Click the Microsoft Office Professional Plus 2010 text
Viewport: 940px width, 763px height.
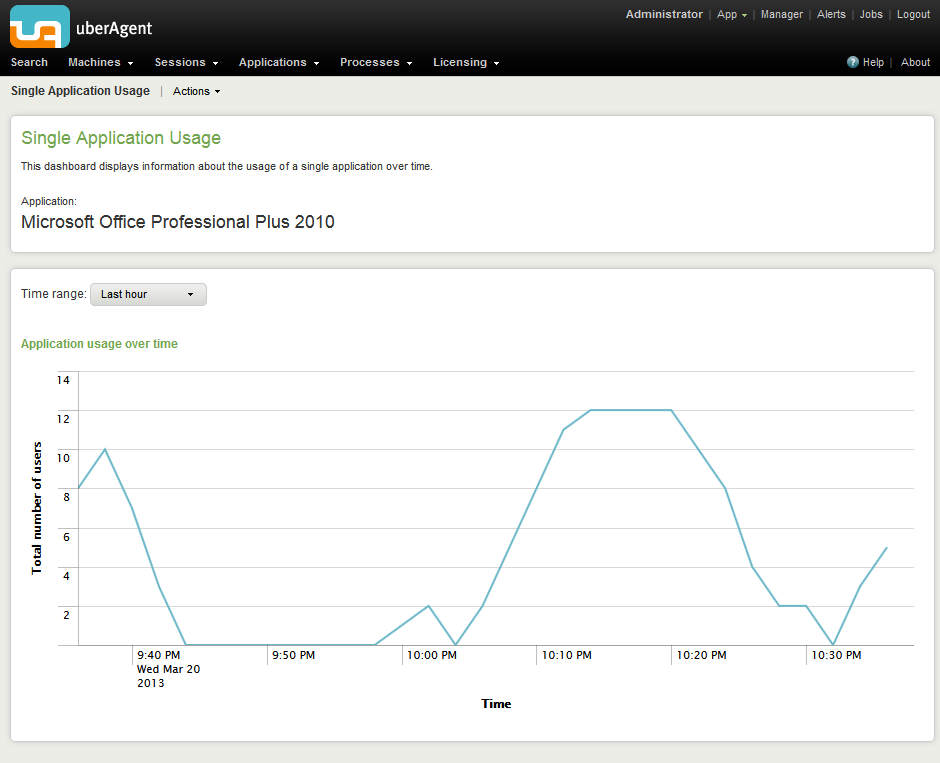(x=177, y=222)
